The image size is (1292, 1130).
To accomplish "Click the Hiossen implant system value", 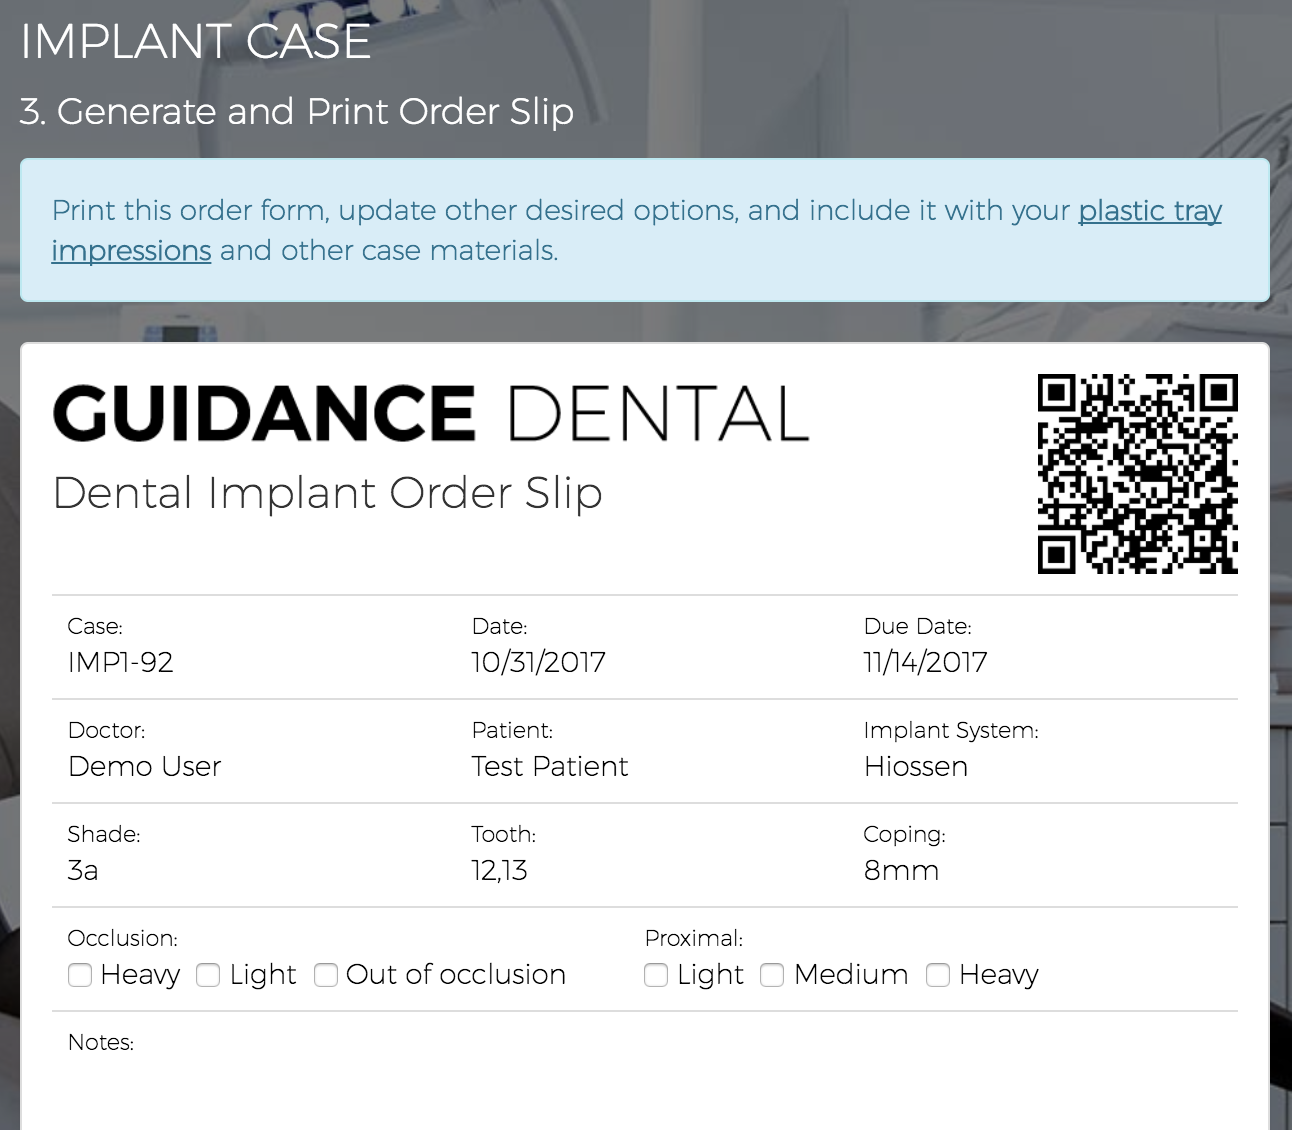I will coord(915,767).
